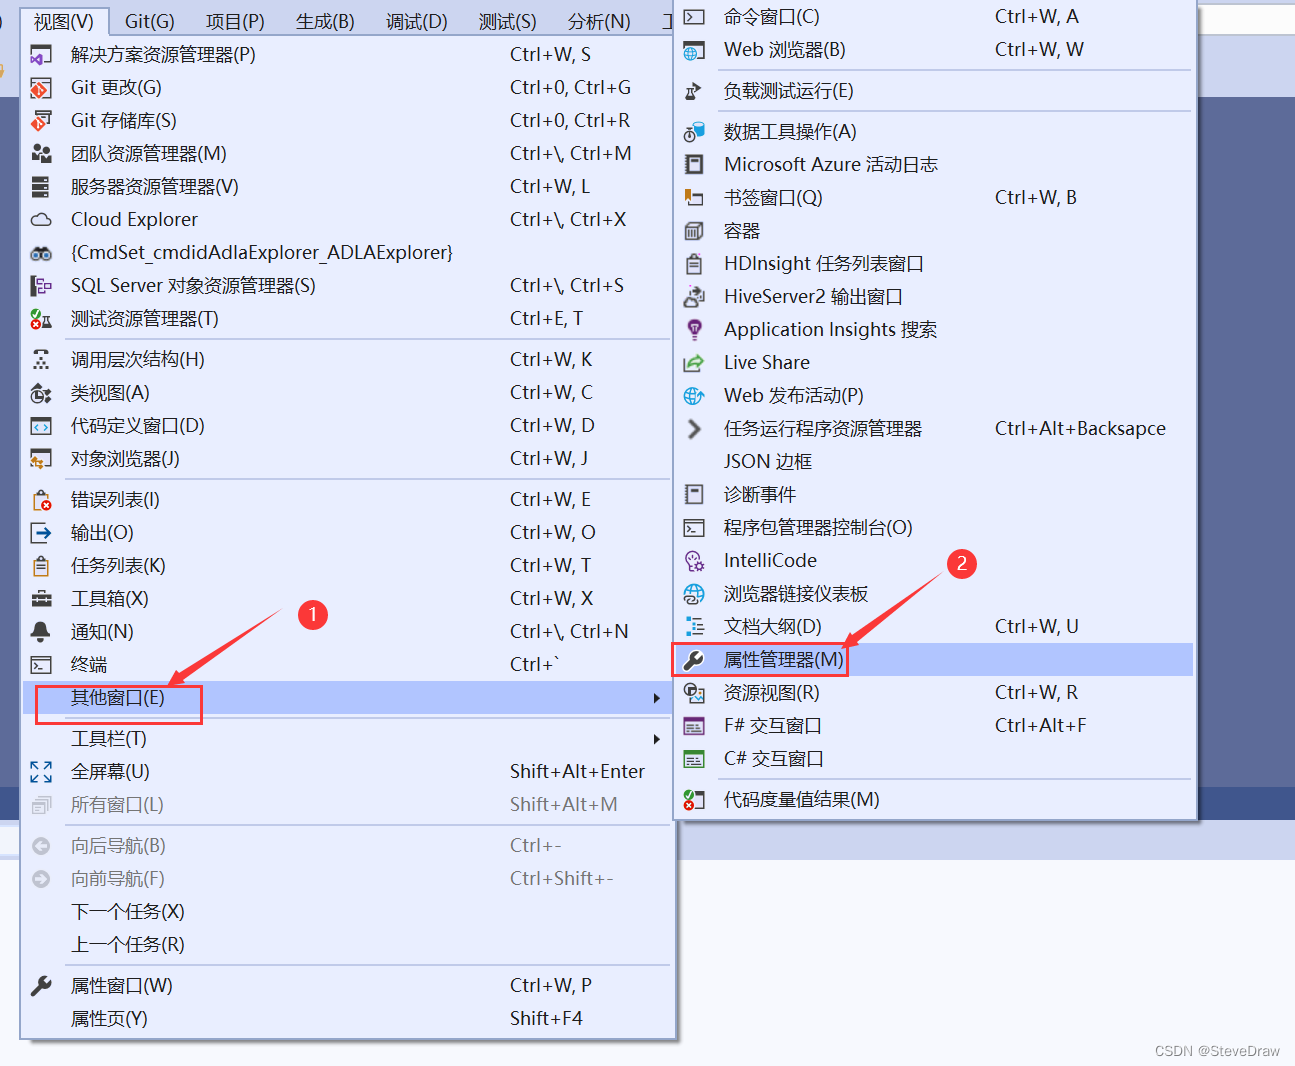This screenshot has width=1295, height=1066.
Task: Click the Object Browser icon
Action: pyautogui.click(x=41, y=459)
